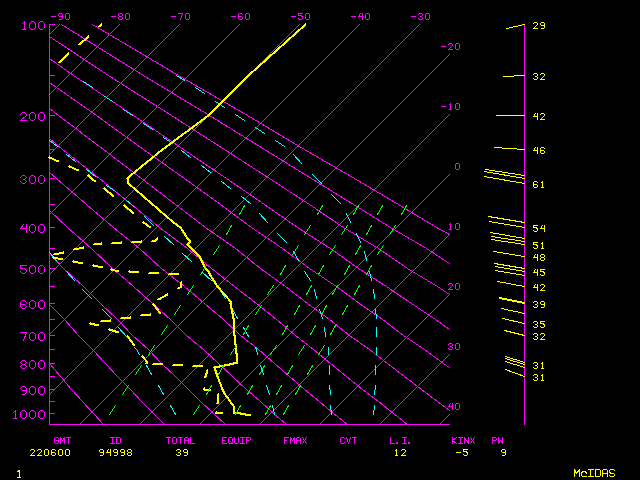Click the McIDAS label in bottom corner

click(593, 472)
